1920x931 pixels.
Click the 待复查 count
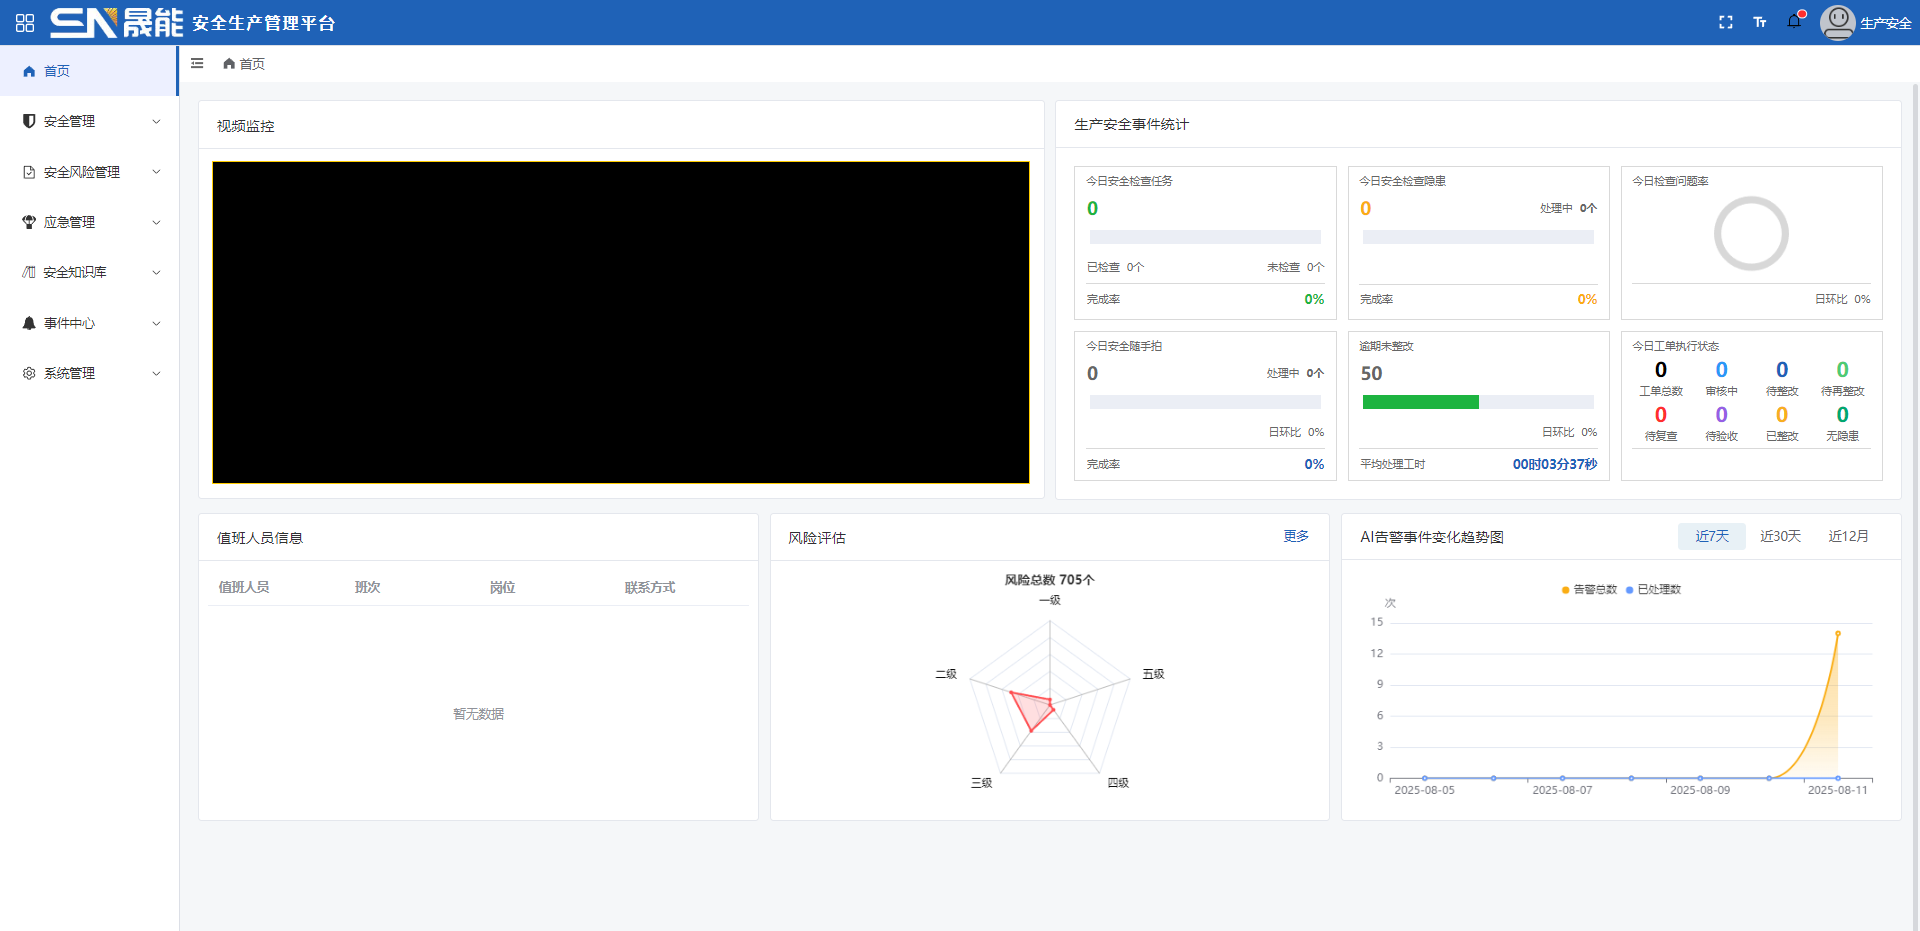[1661, 414]
